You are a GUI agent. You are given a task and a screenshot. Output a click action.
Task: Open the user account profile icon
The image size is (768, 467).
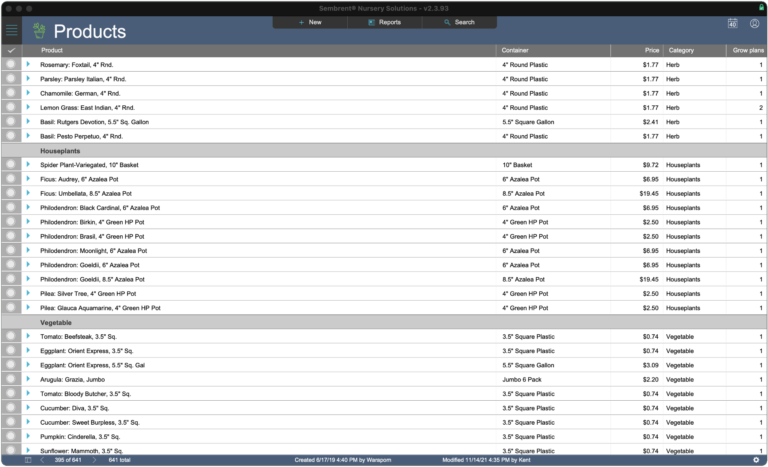point(754,24)
